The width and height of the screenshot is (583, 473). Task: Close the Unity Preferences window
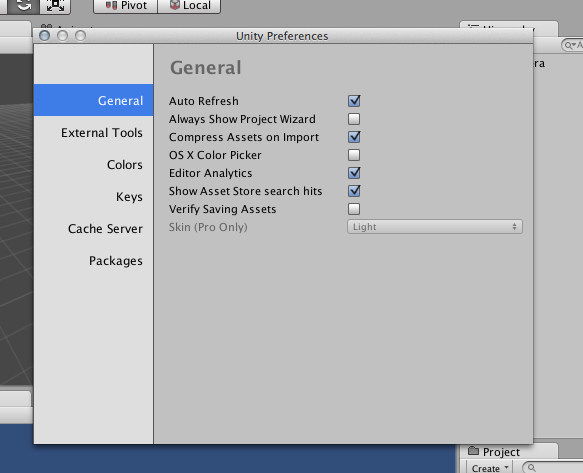pyautogui.click(x=45, y=36)
